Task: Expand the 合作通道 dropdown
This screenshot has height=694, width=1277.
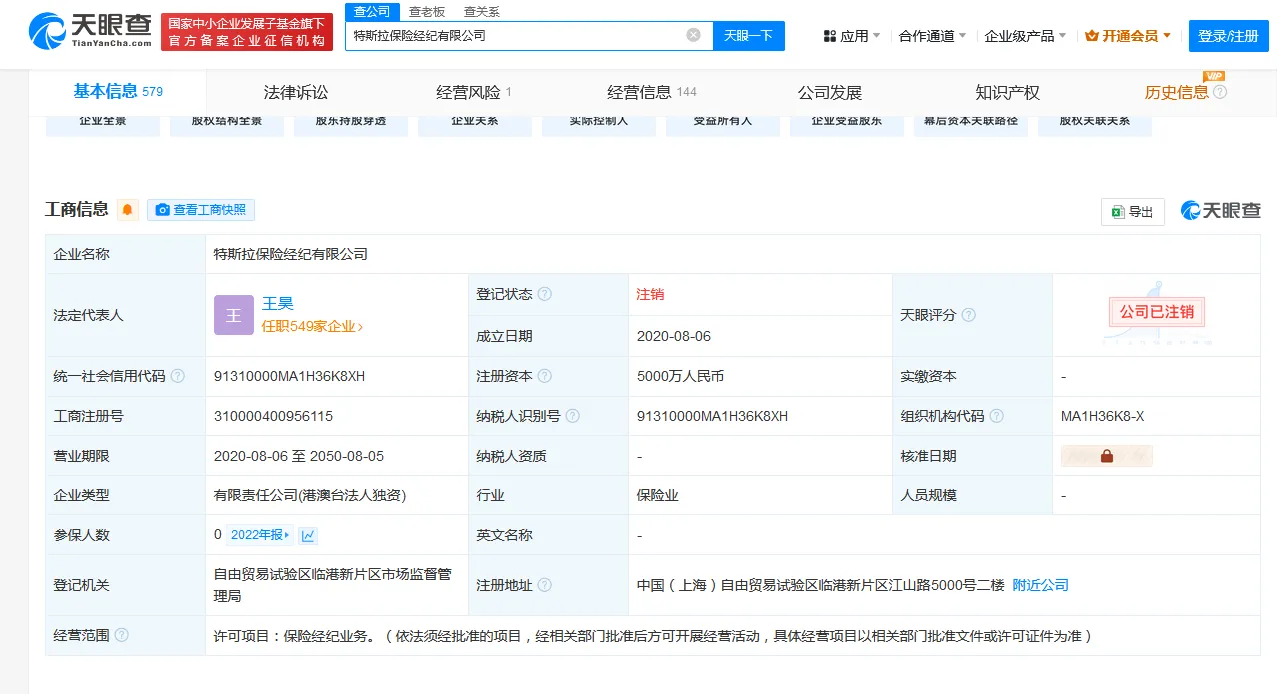Action: [x=932, y=36]
